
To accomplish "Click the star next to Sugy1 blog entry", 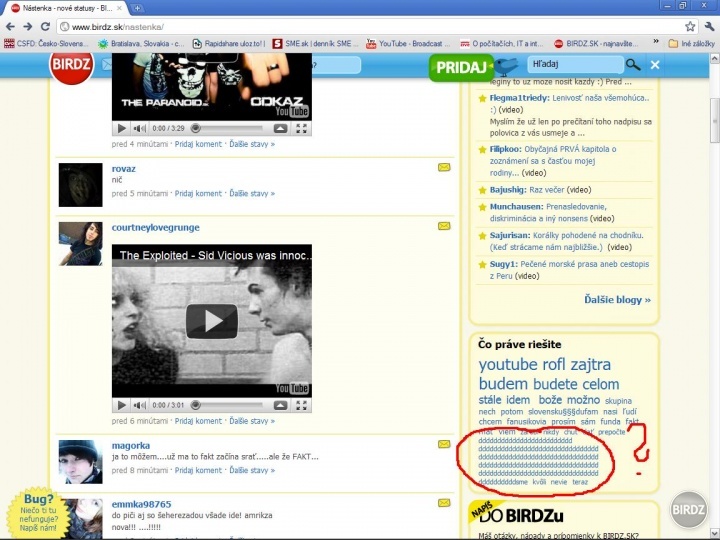I will tap(482, 264).
